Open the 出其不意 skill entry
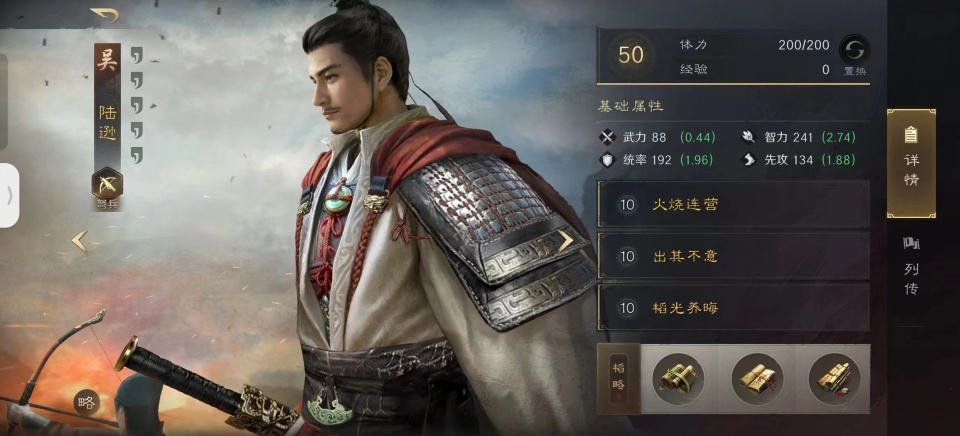The height and width of the screenshot is (436, 960). 733,256
